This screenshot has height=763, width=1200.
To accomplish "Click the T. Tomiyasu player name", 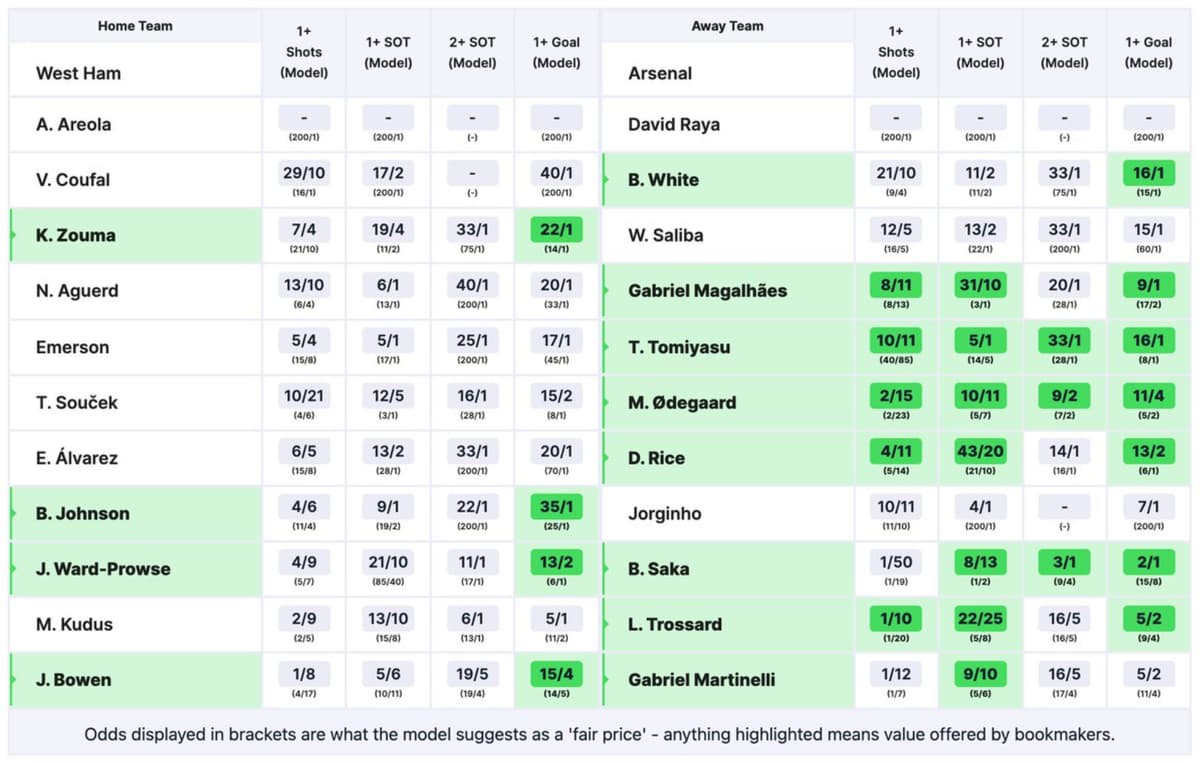I will pyautogui.click(x=679, y=347).
